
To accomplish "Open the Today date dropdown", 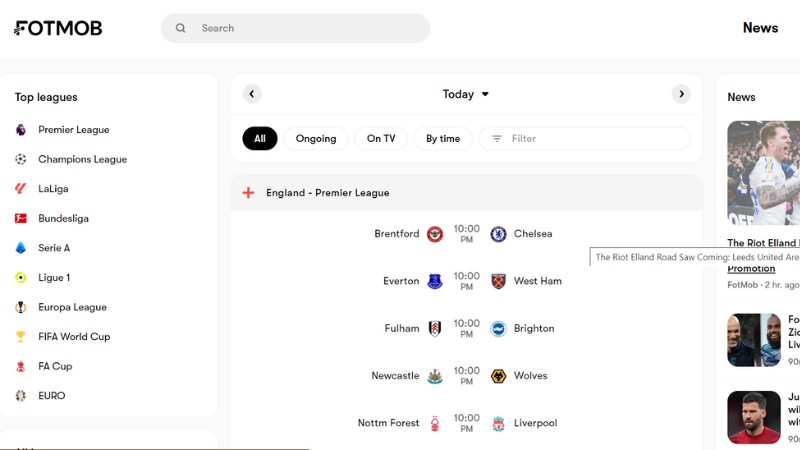I will coord(466,94).
